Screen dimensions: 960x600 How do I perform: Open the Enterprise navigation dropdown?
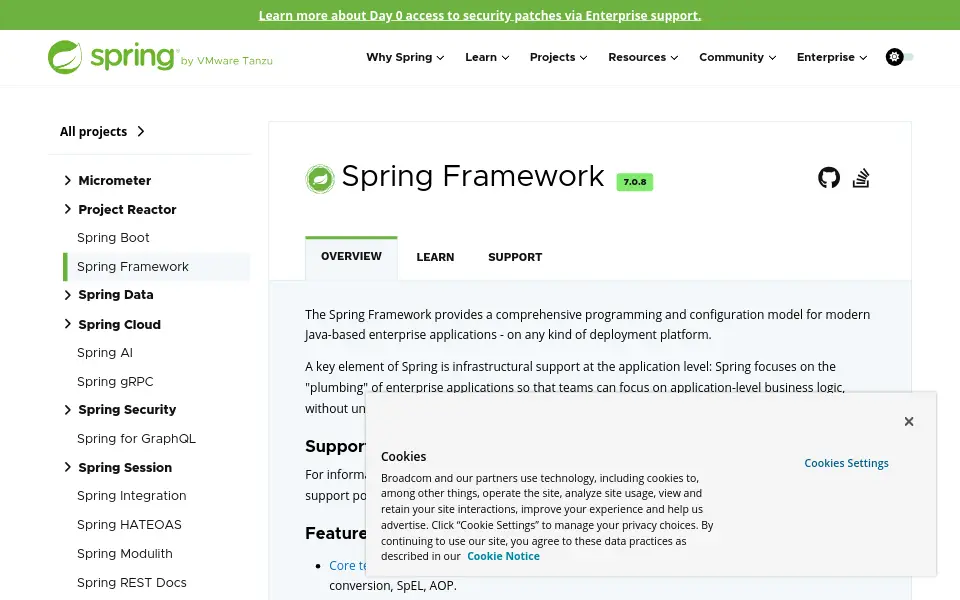(x=831, y=57)
